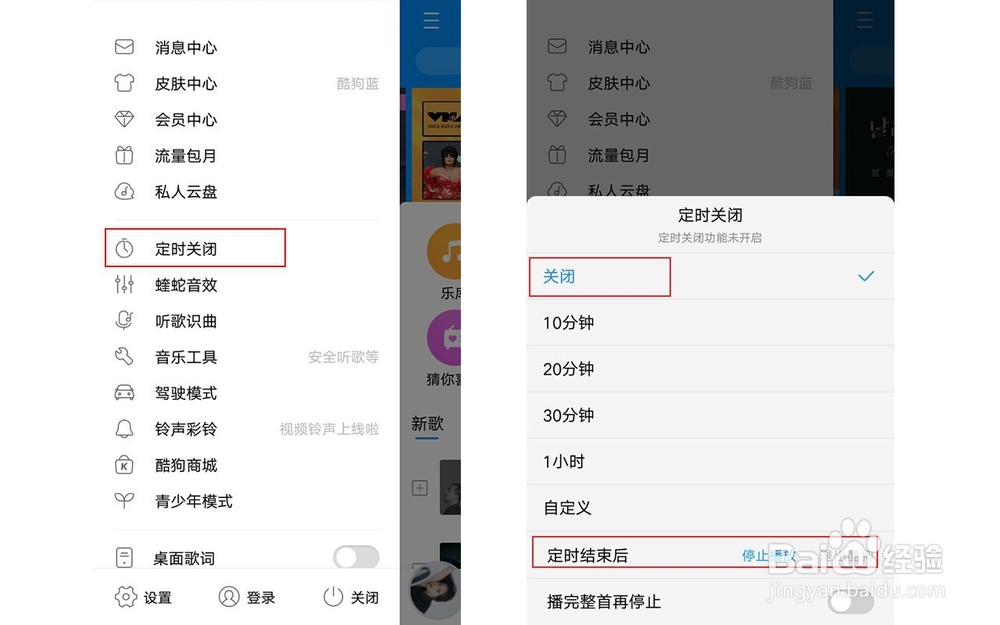
Task: Toggle the 桌面歌词 switch
Action: (356, 557)
